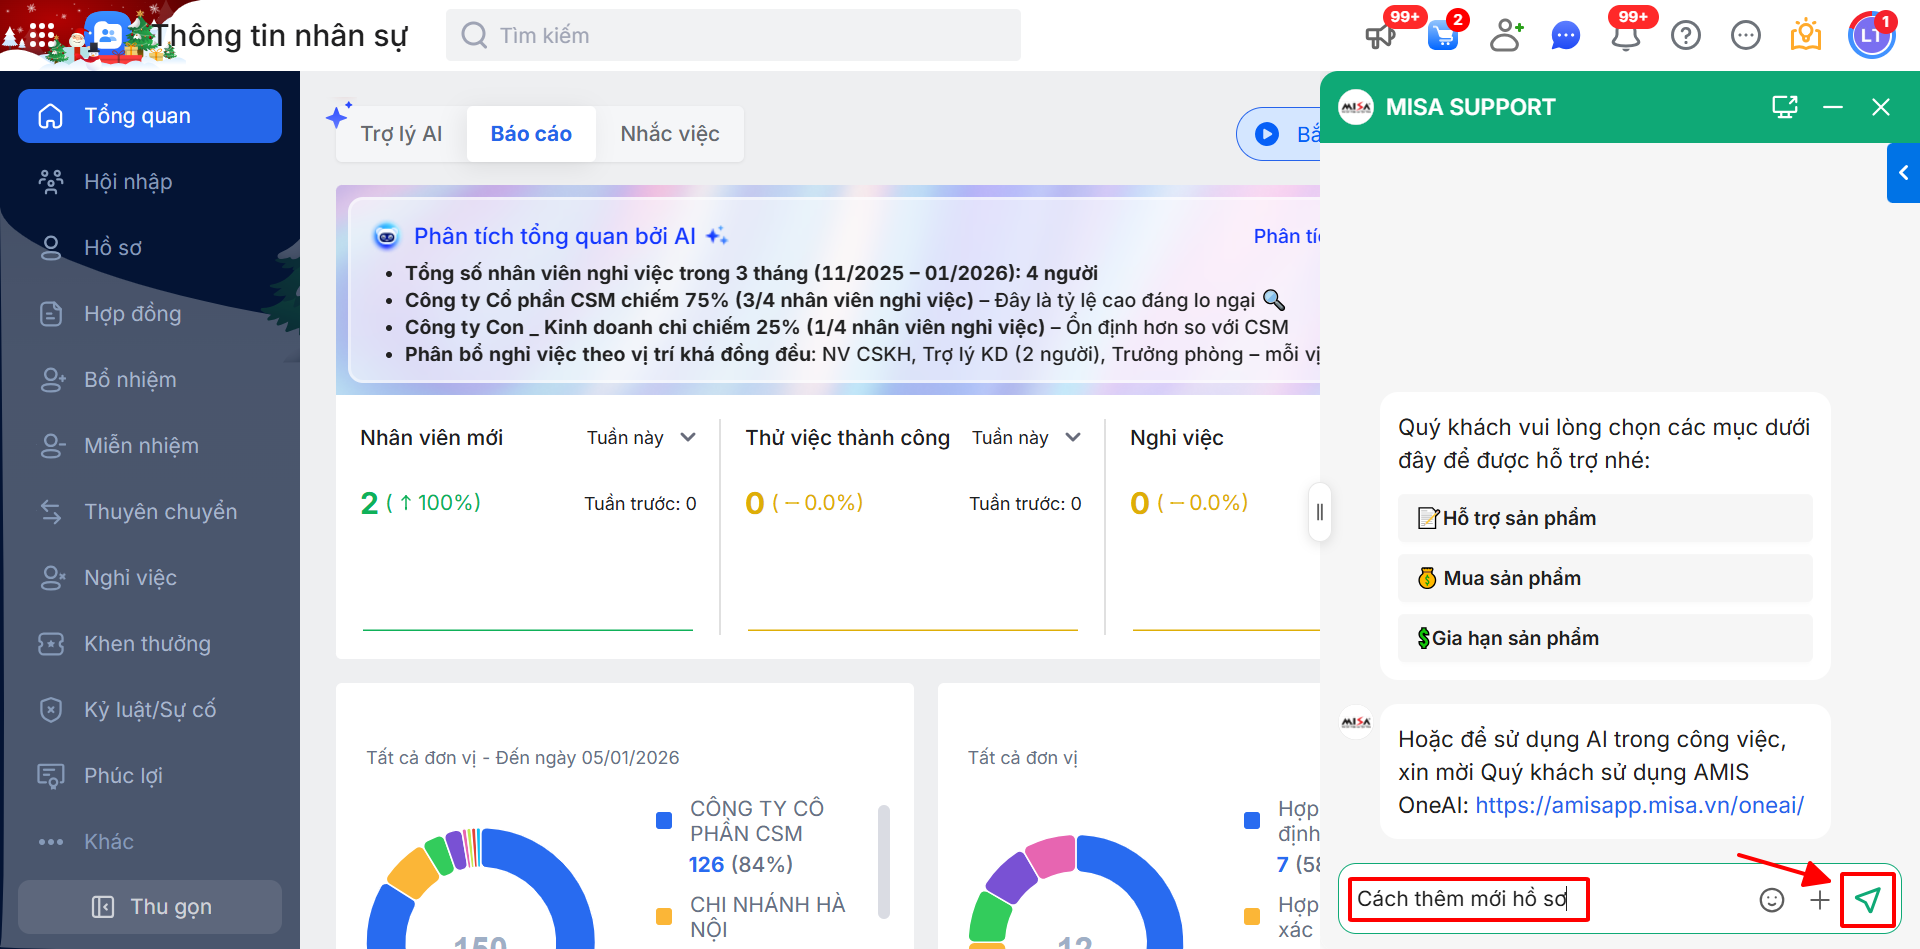Click the AI robot icon in analysis card

pos(386,237)
